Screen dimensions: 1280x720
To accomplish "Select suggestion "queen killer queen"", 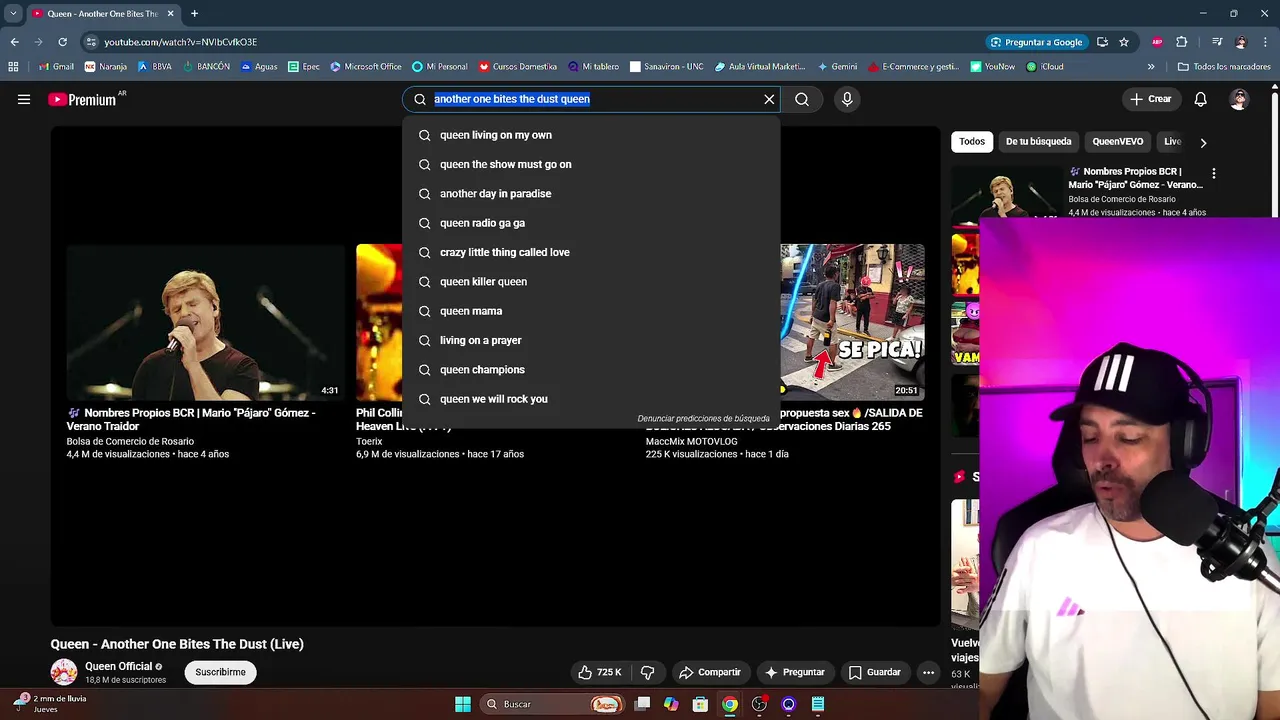I will pos(591,281).
